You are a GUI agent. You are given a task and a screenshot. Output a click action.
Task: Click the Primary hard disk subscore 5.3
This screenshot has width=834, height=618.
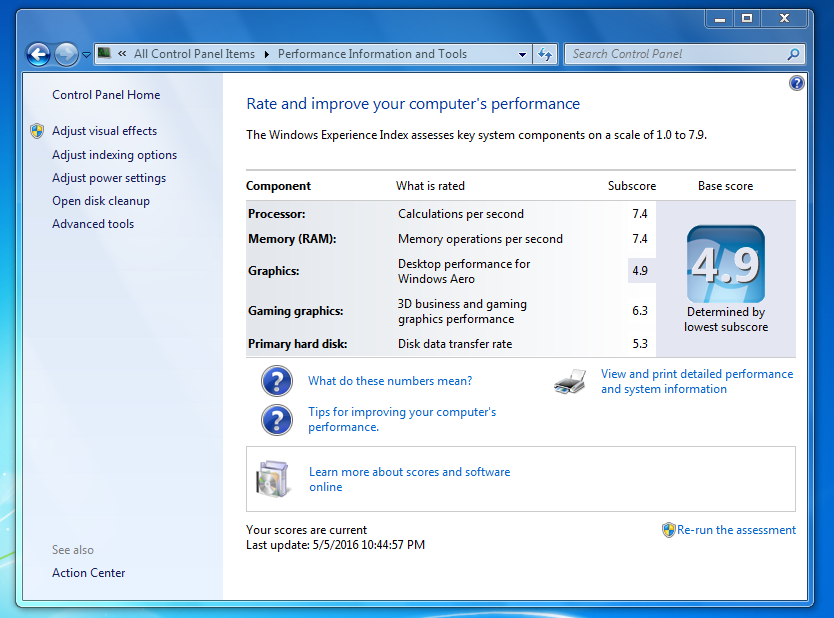tap(640, 344)
